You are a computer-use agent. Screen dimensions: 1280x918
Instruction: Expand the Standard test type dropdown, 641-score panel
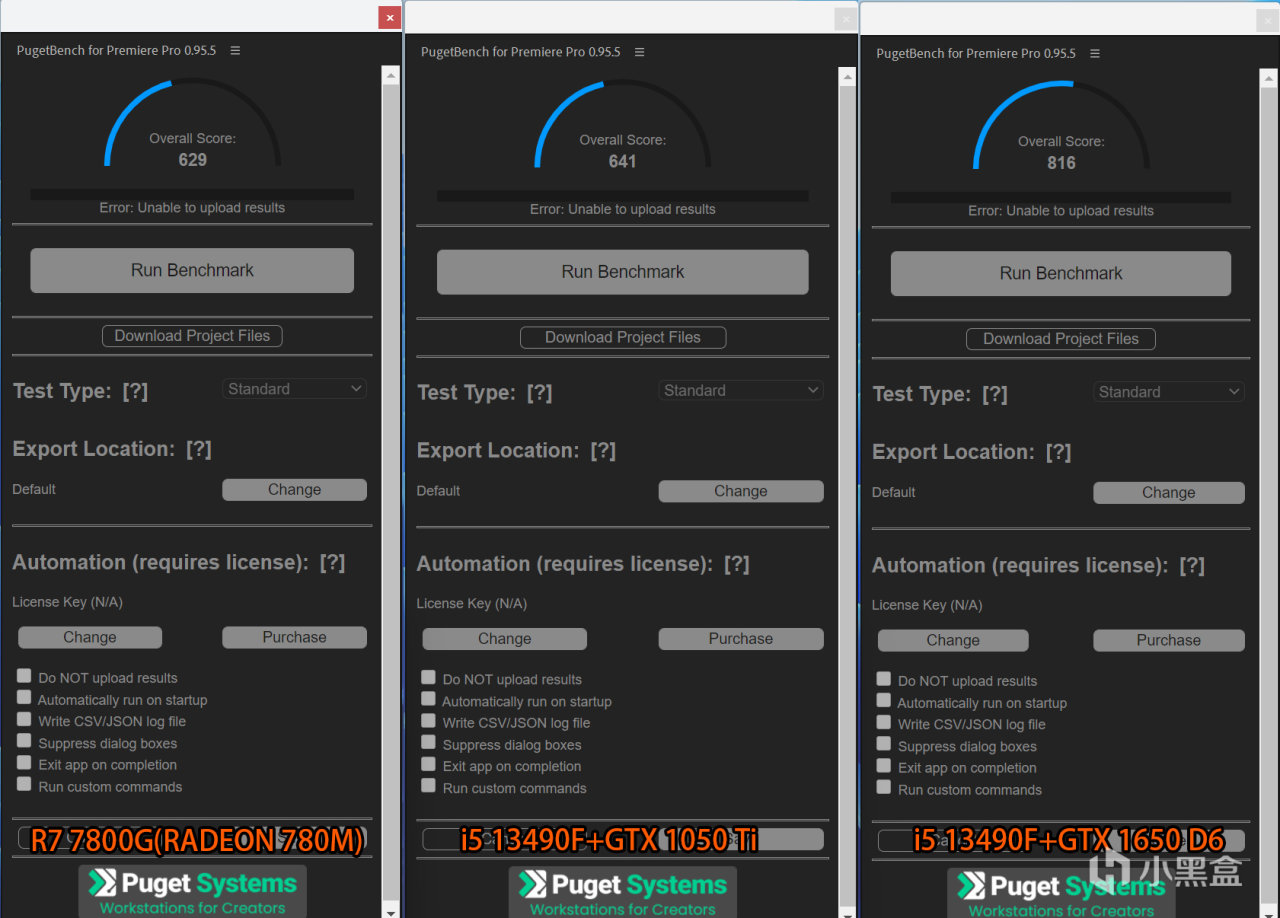coord(741,390)
